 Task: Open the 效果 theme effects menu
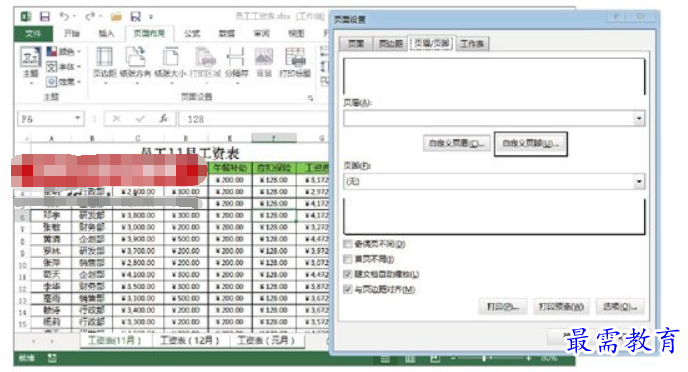[64, 82]
